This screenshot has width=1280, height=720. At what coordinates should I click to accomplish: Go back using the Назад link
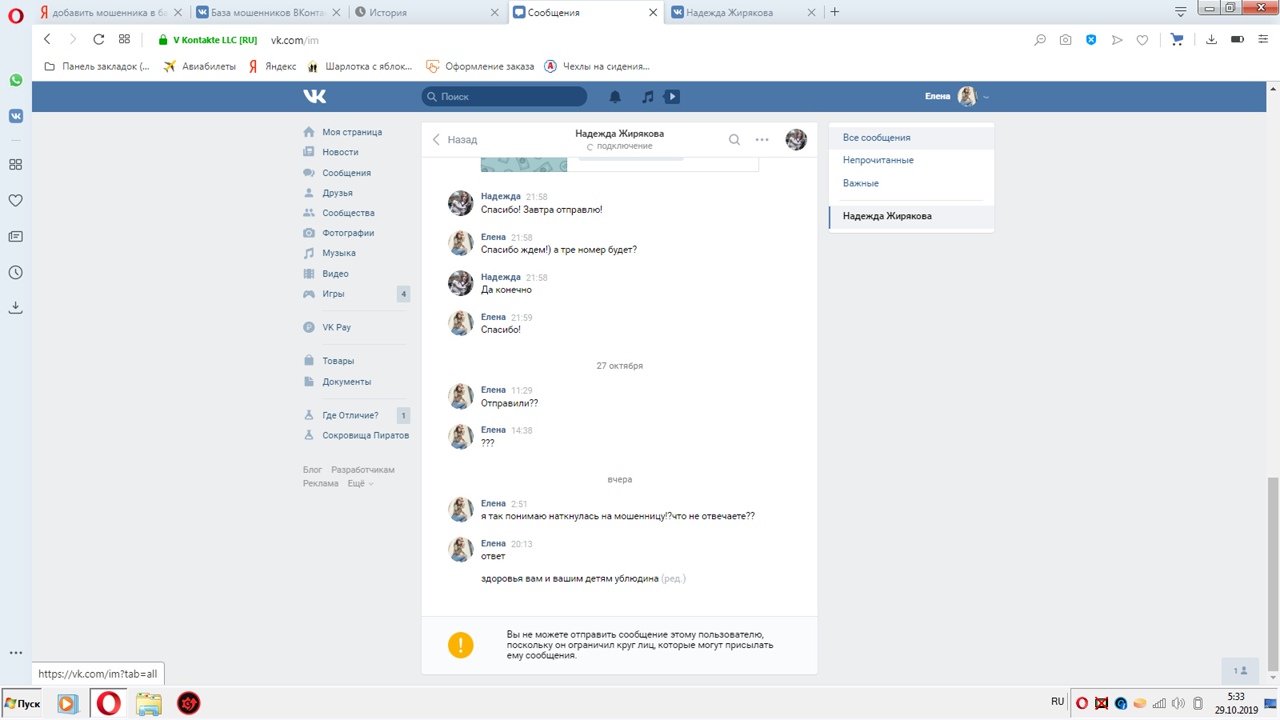click(x=455, y=140)
